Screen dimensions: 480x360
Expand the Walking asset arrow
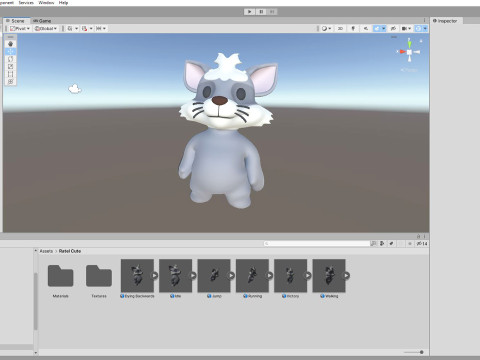click(x=346, y=276)
